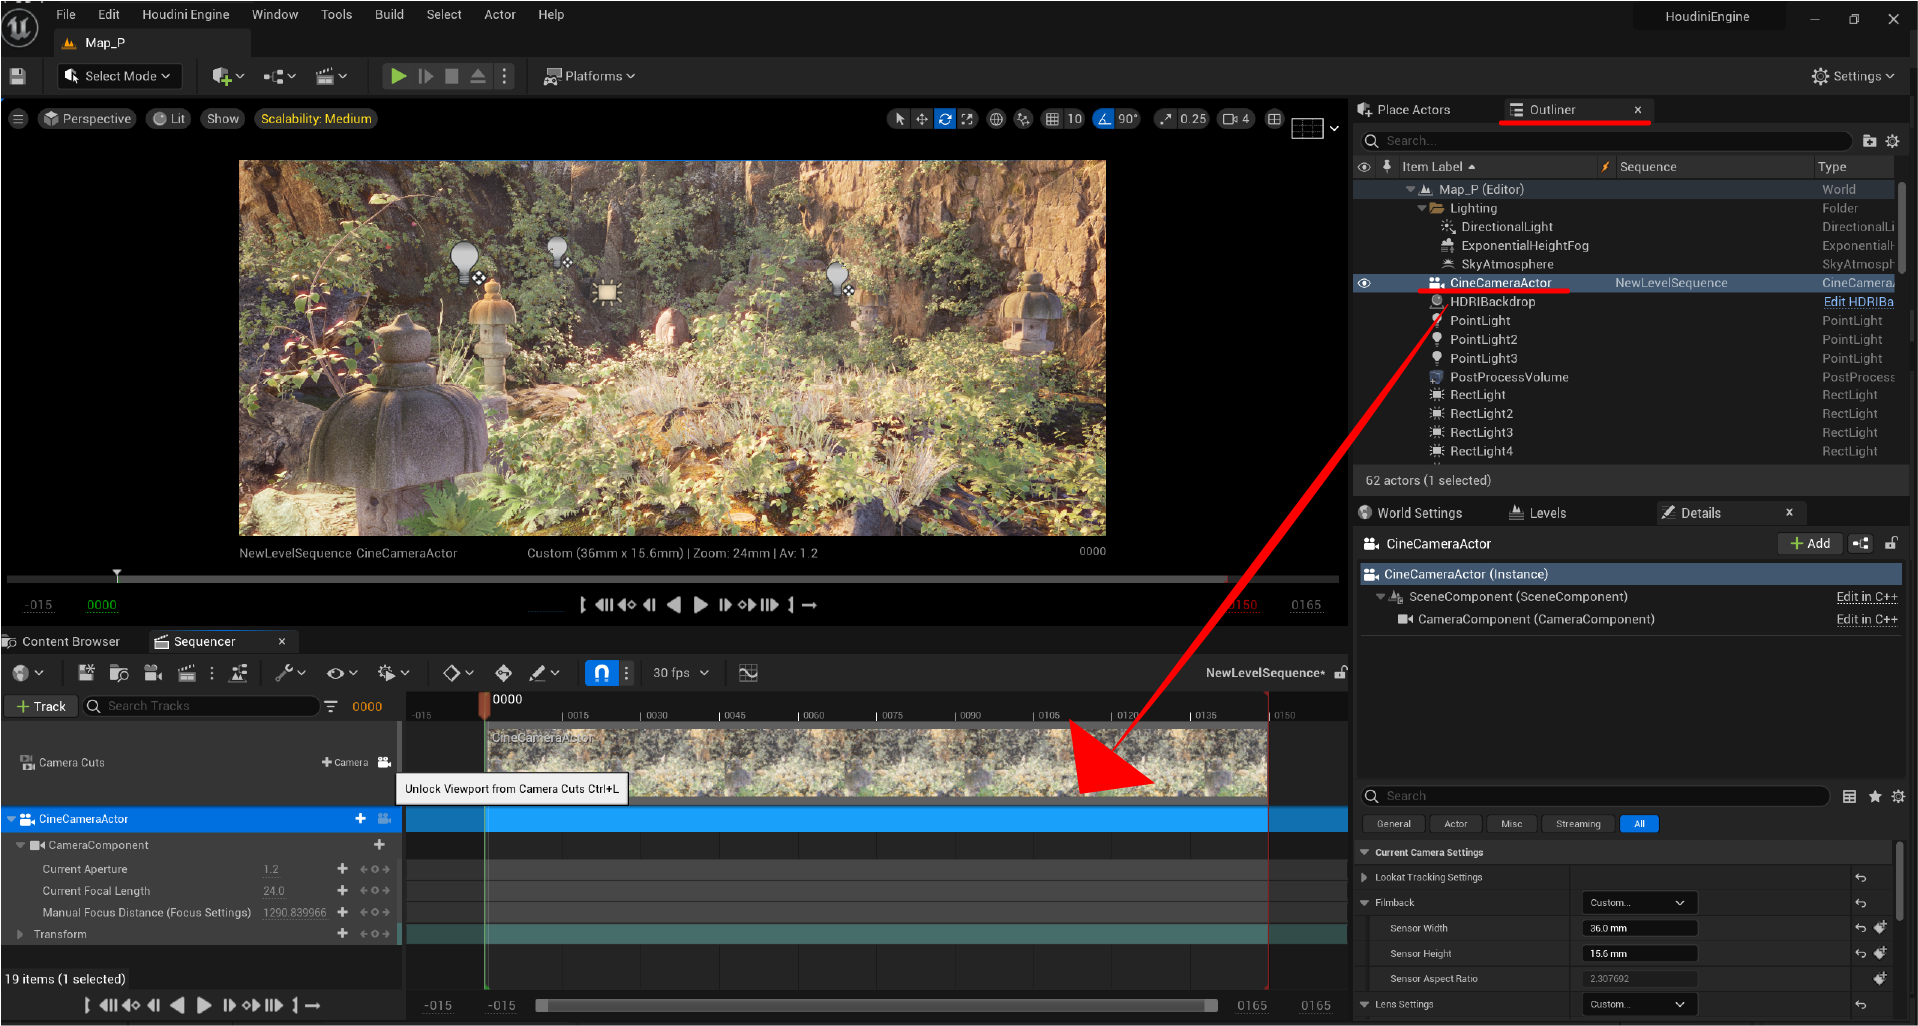Select the Rotate tool in the viewport toolbar
Viewport: 1918px width, 1026px height.
pos(944,118)
